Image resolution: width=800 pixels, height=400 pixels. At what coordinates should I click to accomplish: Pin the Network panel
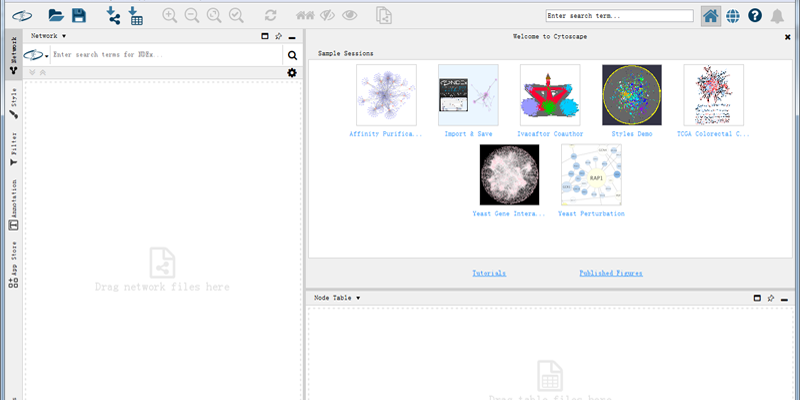pos(278,36)
